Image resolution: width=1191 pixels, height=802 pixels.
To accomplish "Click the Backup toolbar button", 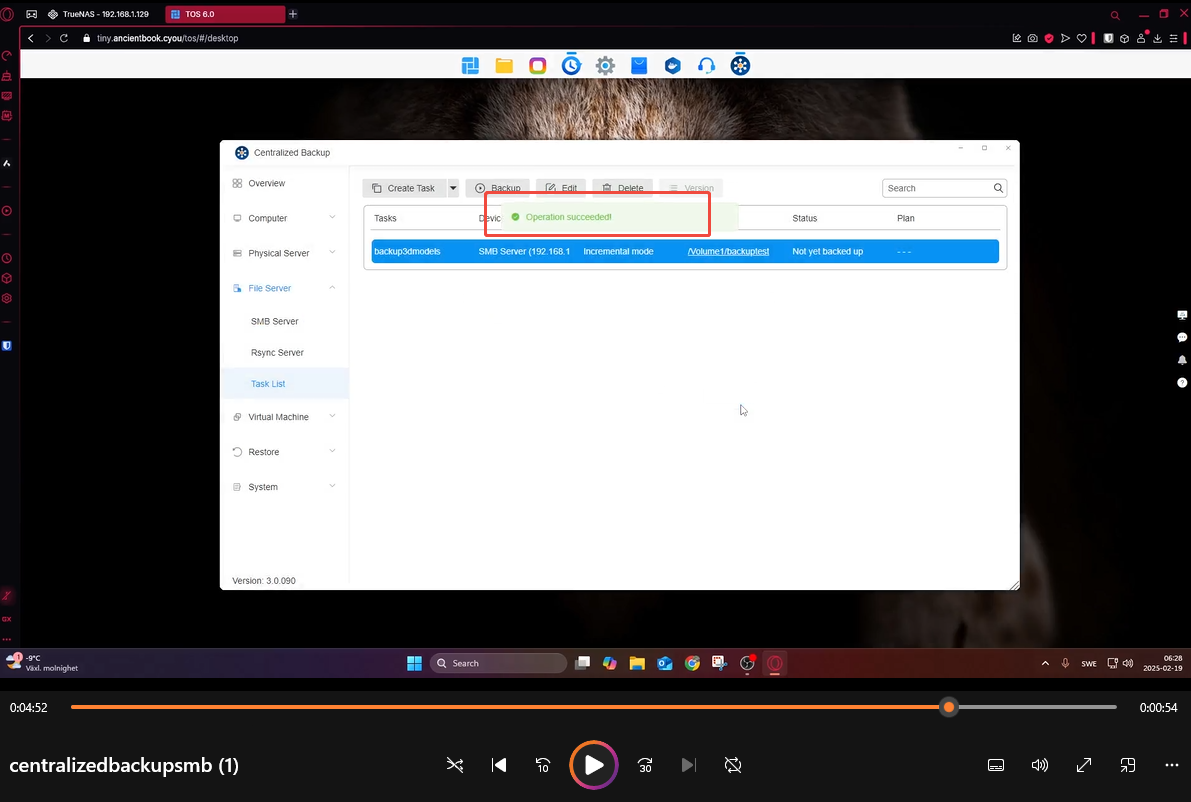I will click(498, 188).
